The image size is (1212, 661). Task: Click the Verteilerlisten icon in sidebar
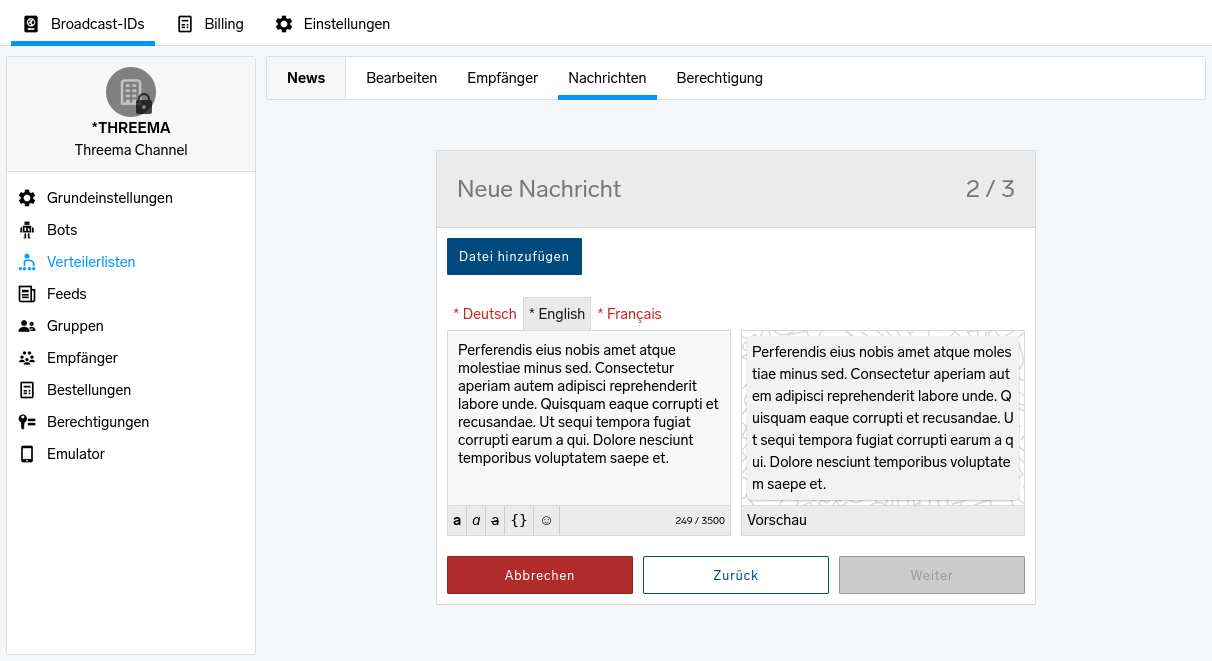tap(27, 262)
